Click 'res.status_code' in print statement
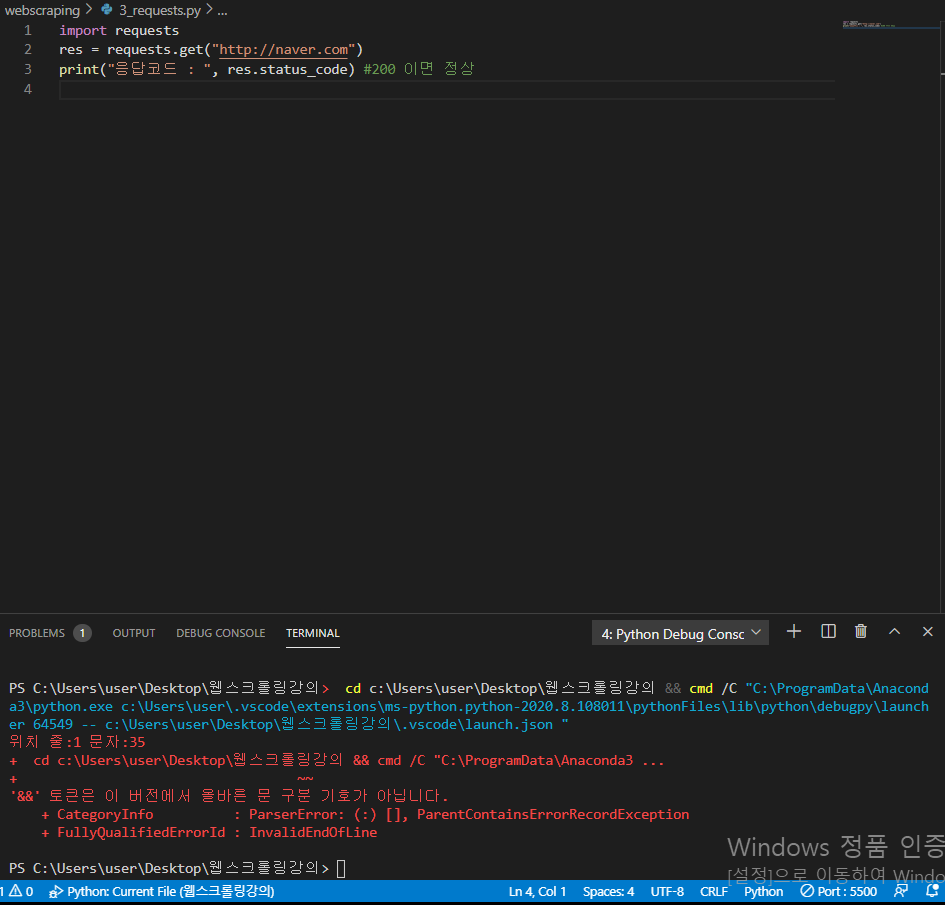 (x=287, y=69)
